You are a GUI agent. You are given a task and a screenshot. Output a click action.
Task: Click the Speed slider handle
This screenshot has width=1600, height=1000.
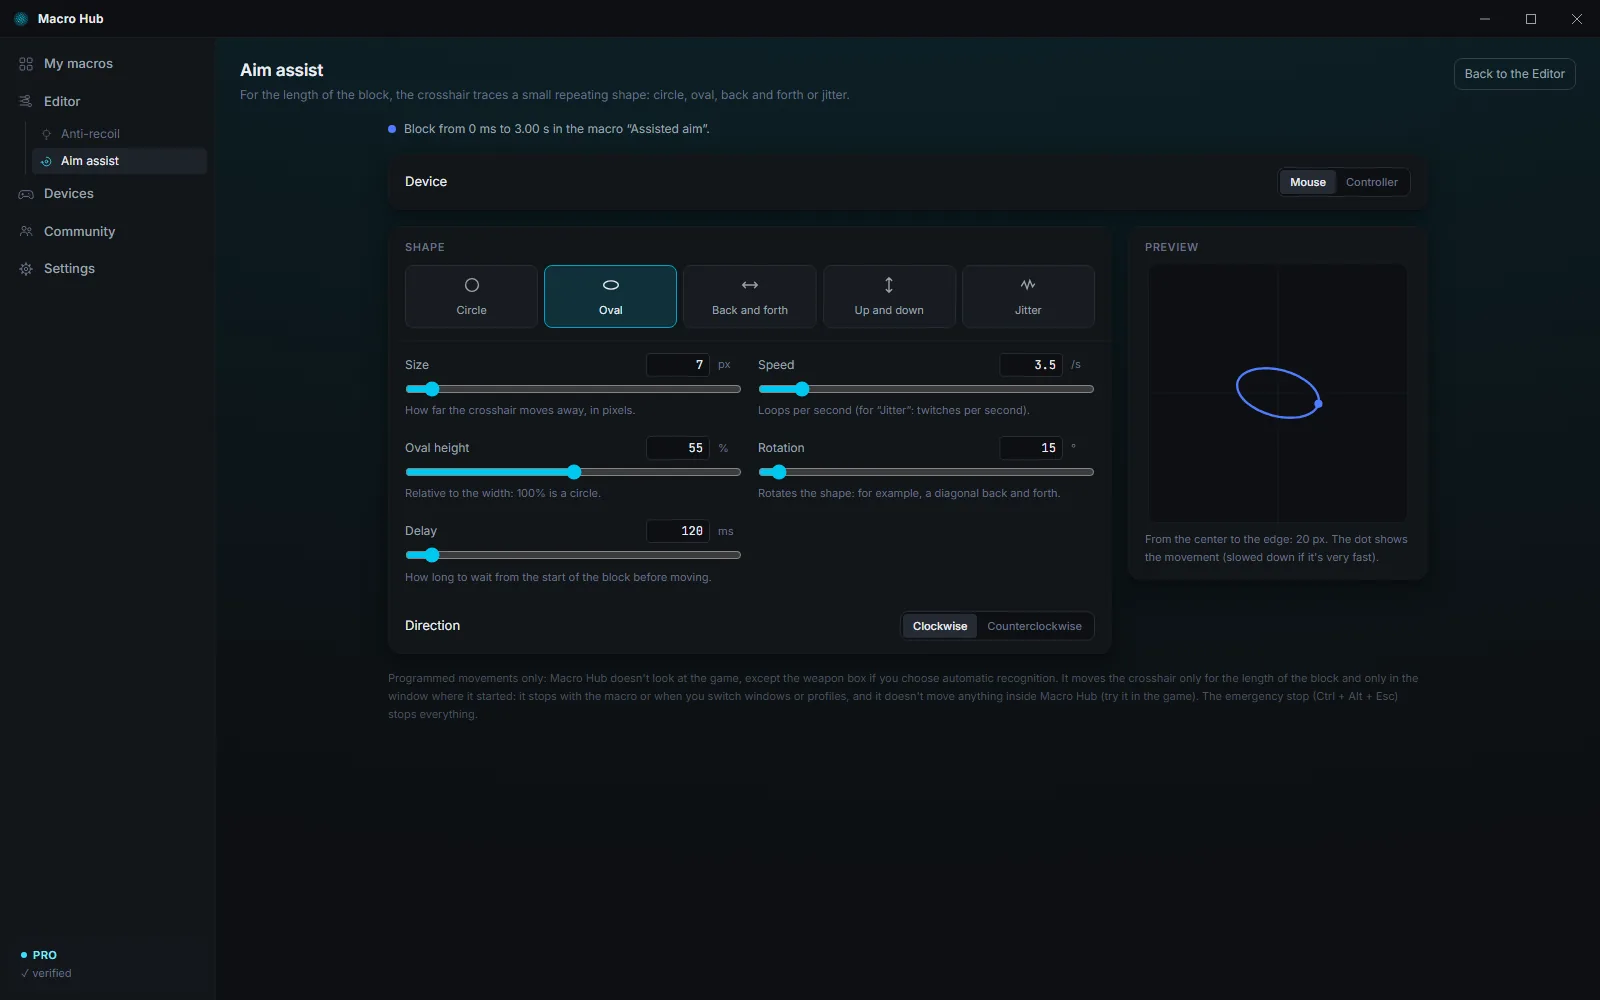[801, 389]
